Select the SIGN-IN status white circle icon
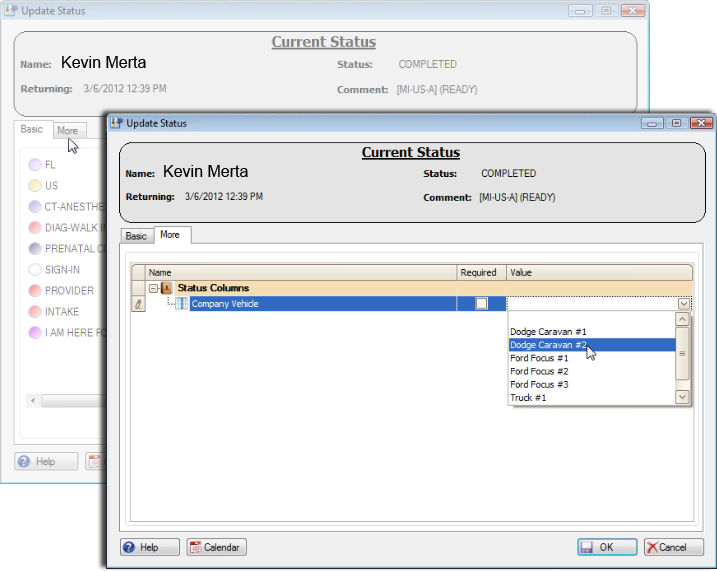Viewport: 717px width, 571px height. [35, 269]
